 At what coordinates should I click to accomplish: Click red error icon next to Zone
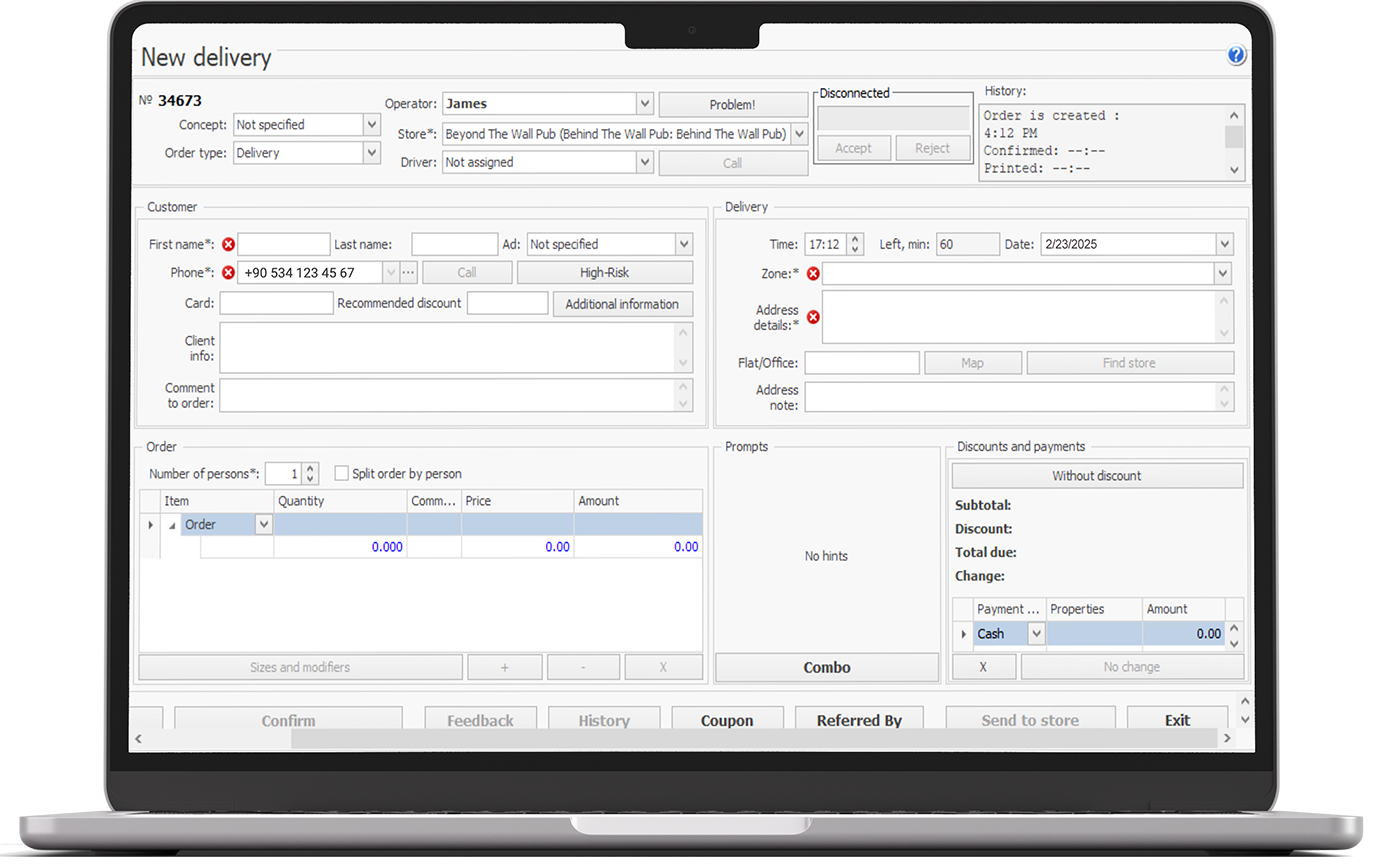click(x=813, y=274)
